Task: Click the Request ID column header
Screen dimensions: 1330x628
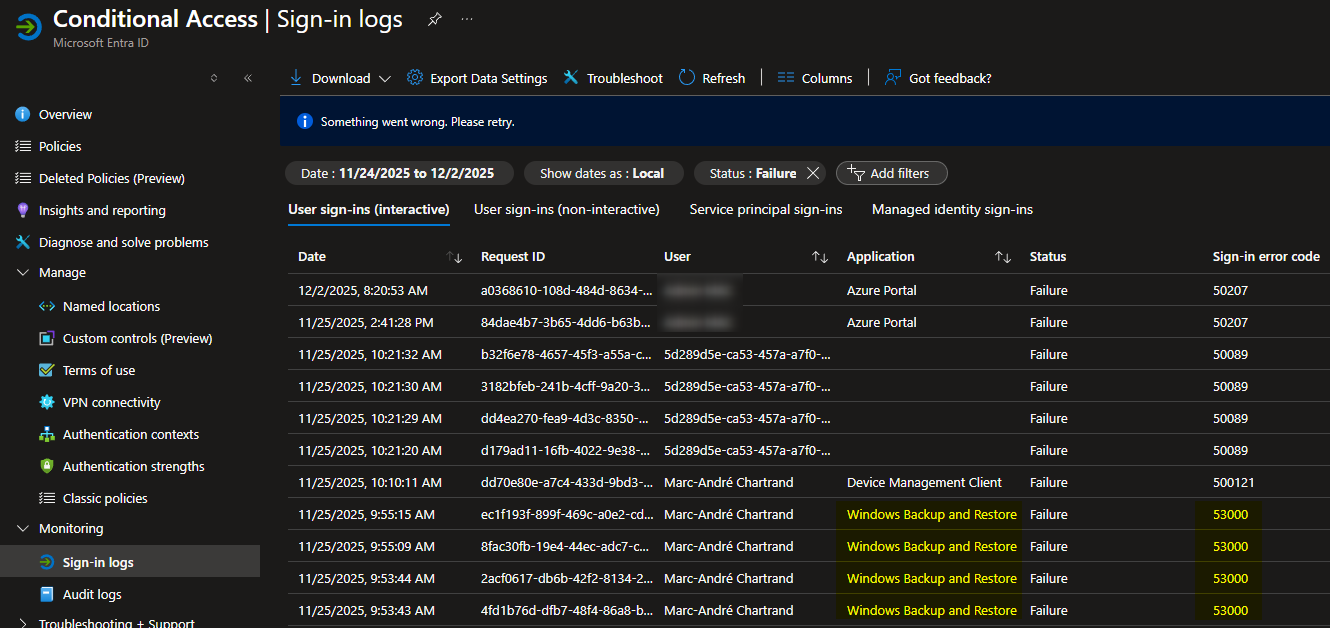Action: (513, 257)
